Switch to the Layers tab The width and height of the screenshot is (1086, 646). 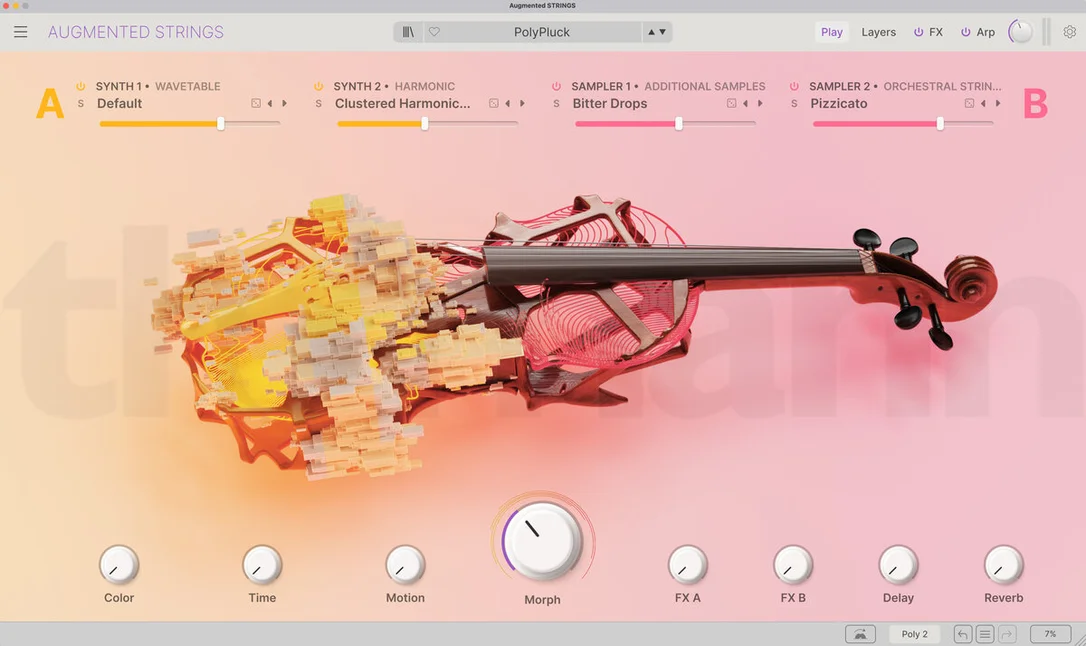tap(878, 32)
